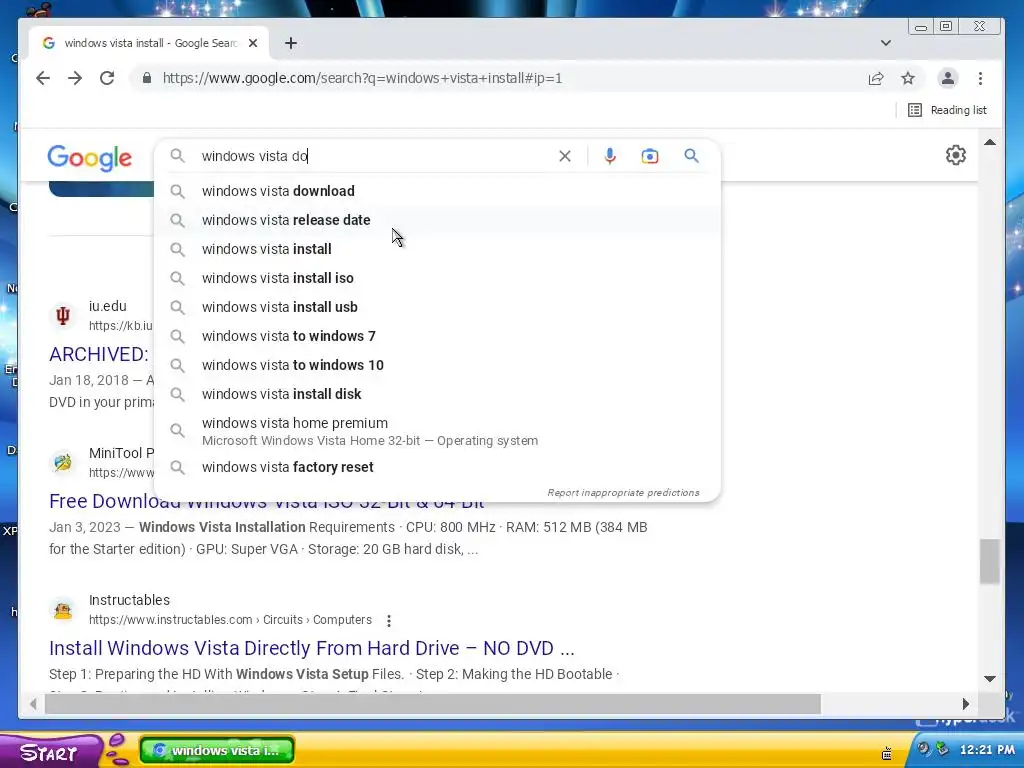Image resolution: width=1024 pixels, height=768 pixels.
Task: Open a new browser tab
Action: coord(291,43)
